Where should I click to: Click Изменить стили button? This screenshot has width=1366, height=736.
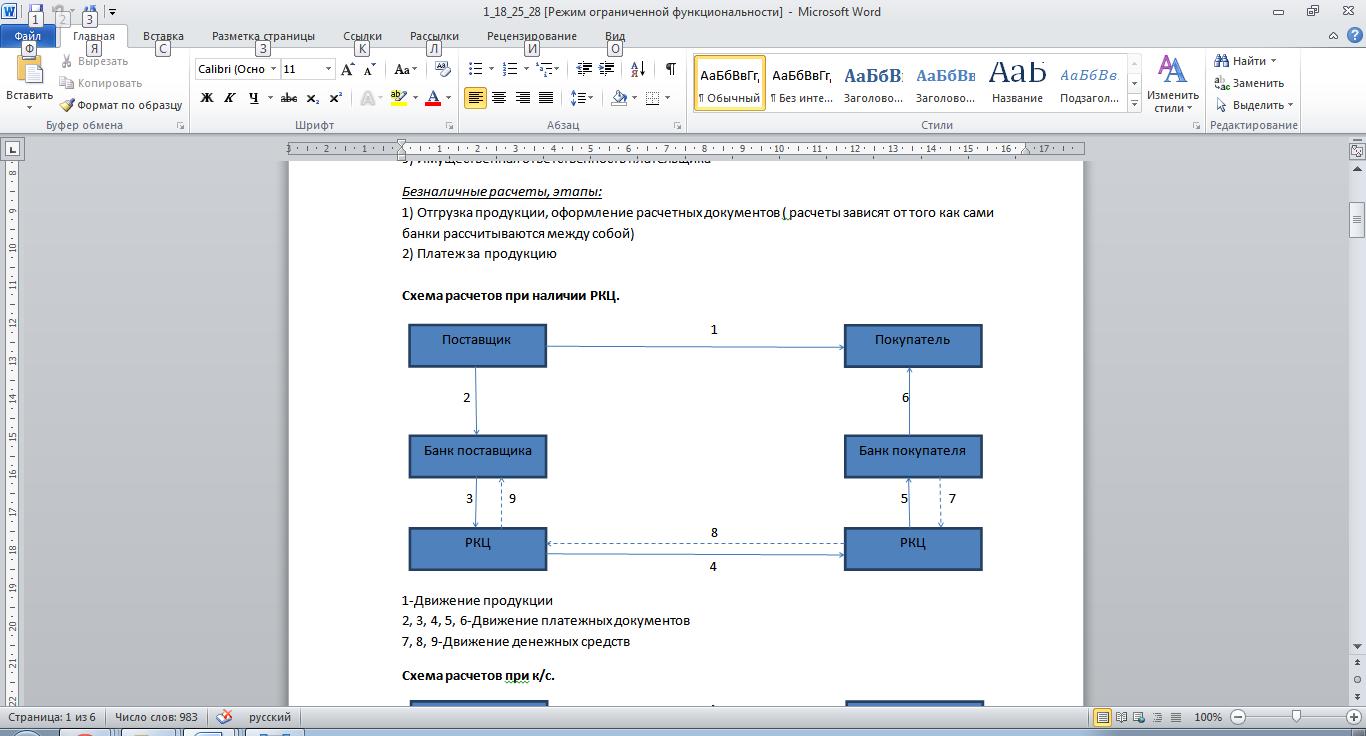[1172, 83]
